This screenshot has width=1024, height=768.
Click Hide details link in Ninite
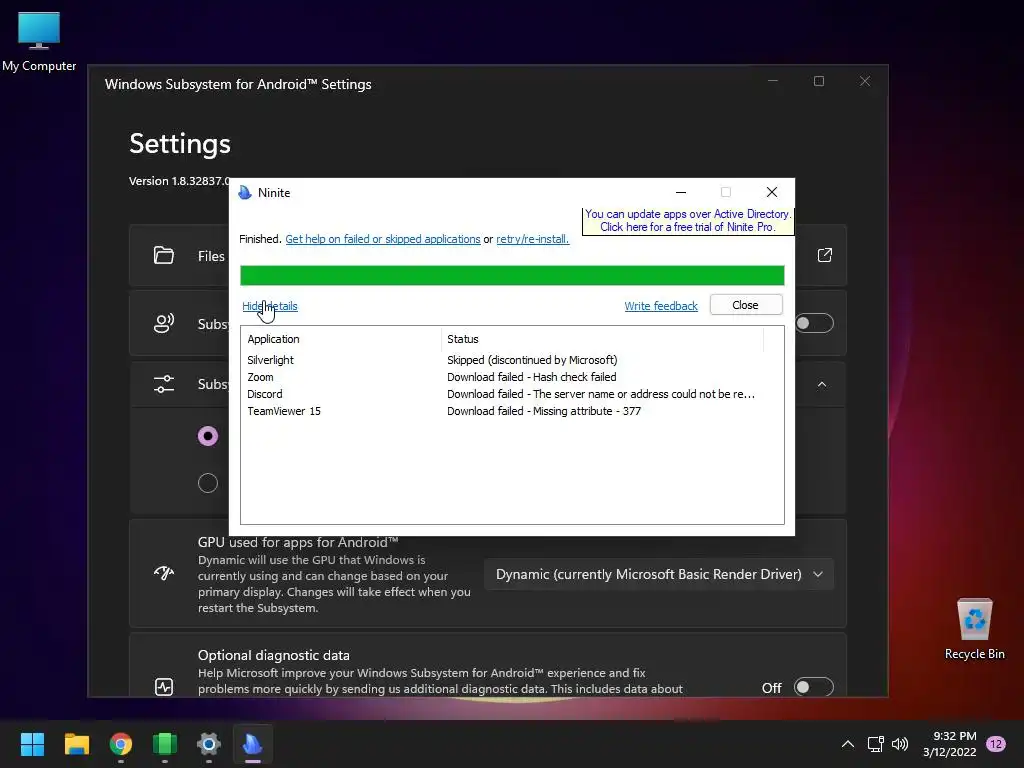[270, 306]
